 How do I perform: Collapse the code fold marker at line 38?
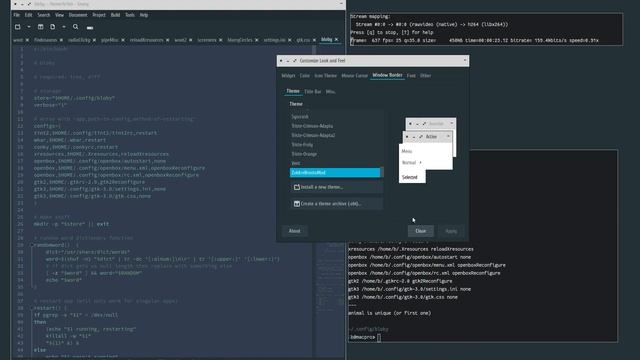tap(32, 308)
